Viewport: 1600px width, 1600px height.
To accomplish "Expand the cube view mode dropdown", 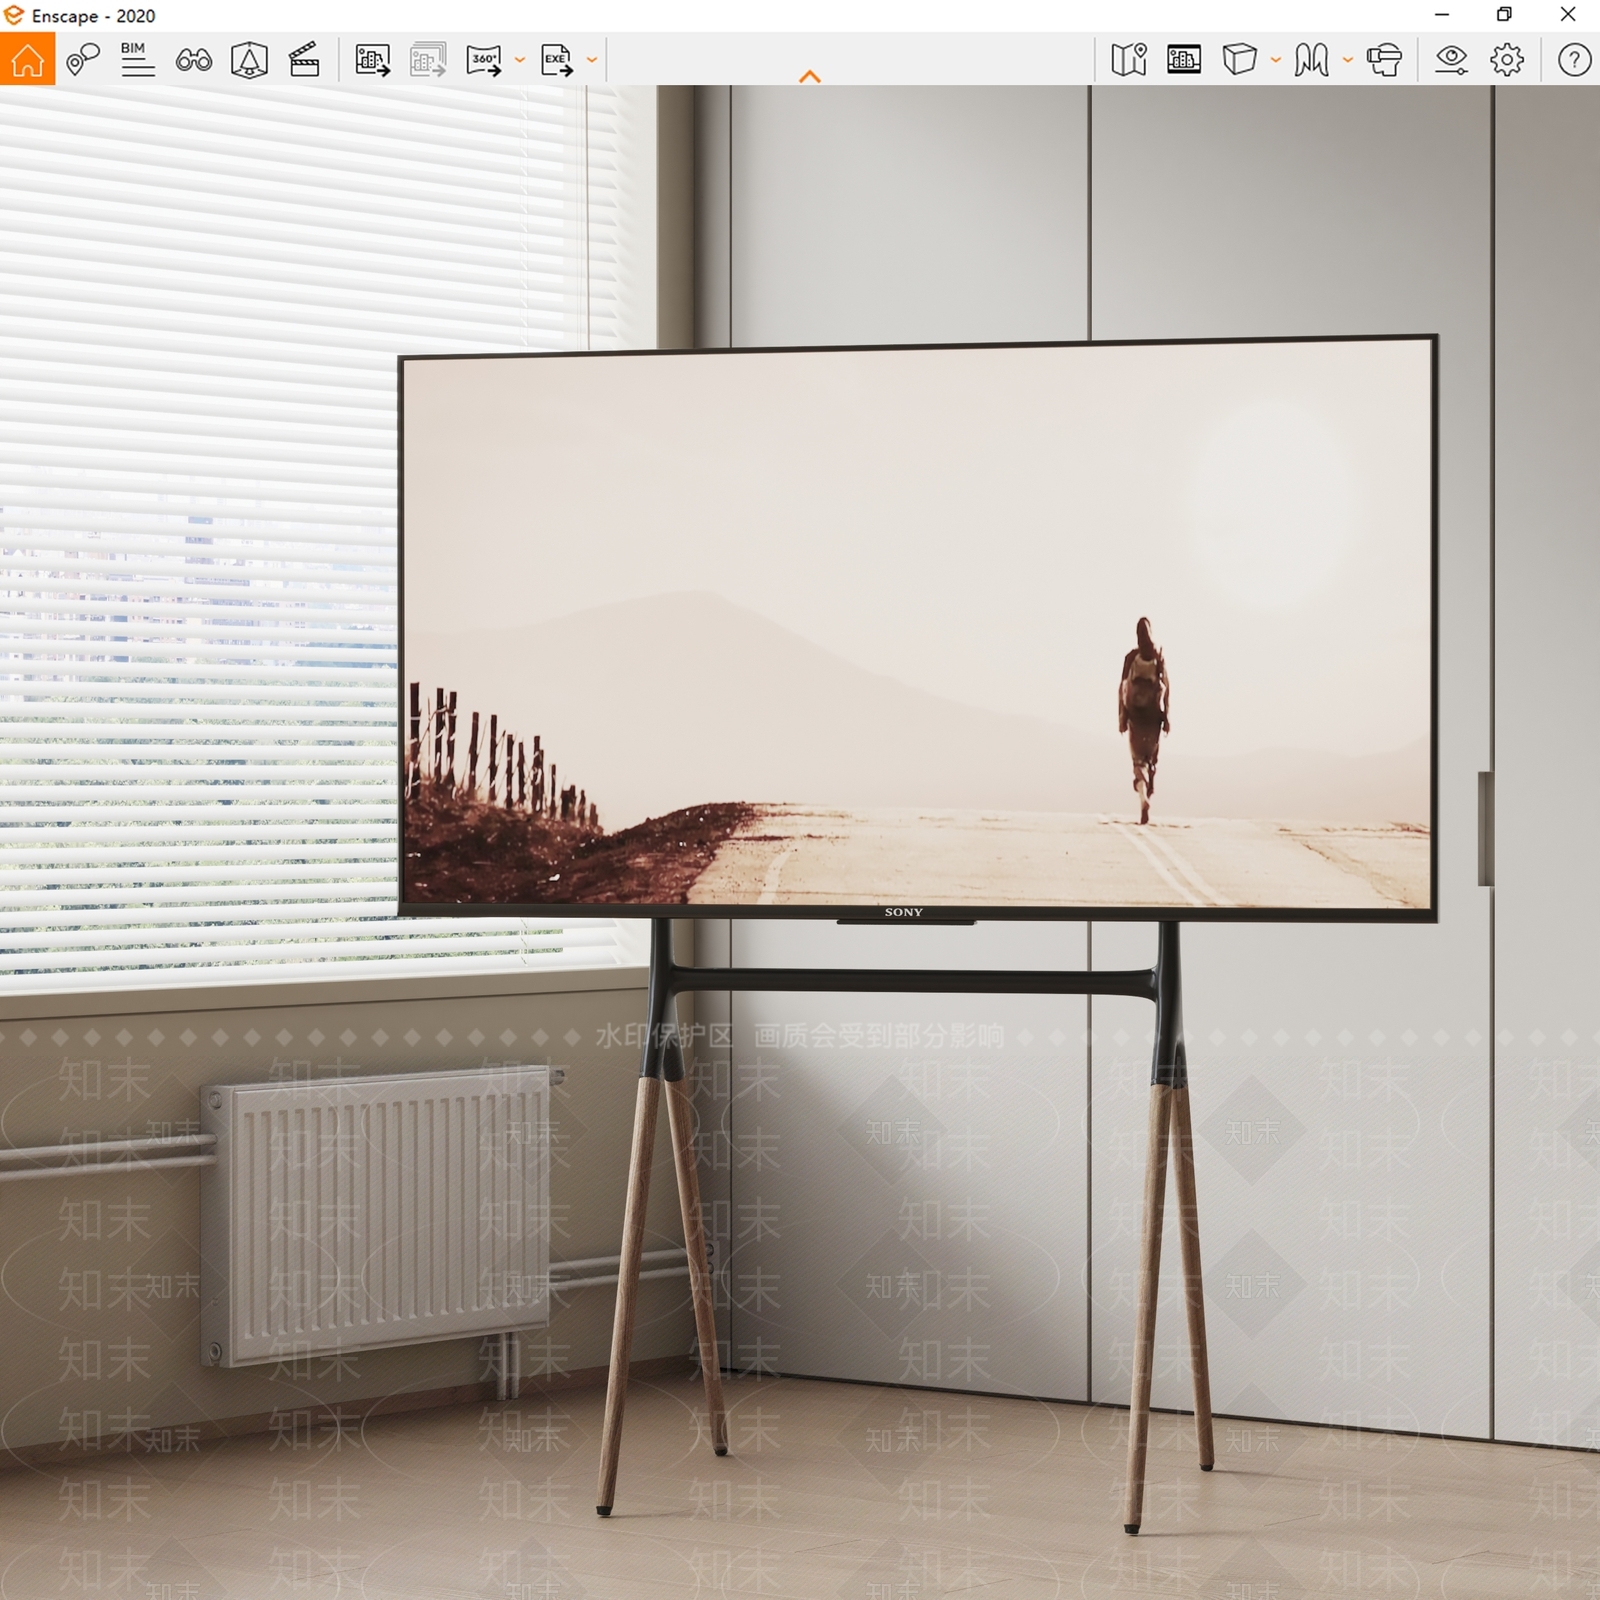I will pos(1275,60).
